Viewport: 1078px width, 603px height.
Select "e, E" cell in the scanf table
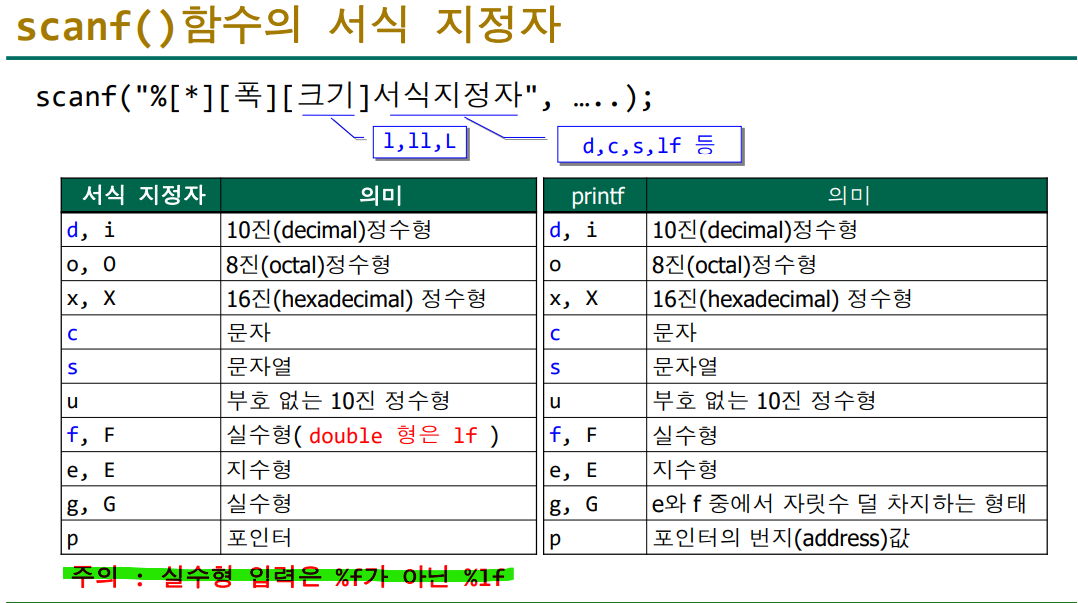141,470
